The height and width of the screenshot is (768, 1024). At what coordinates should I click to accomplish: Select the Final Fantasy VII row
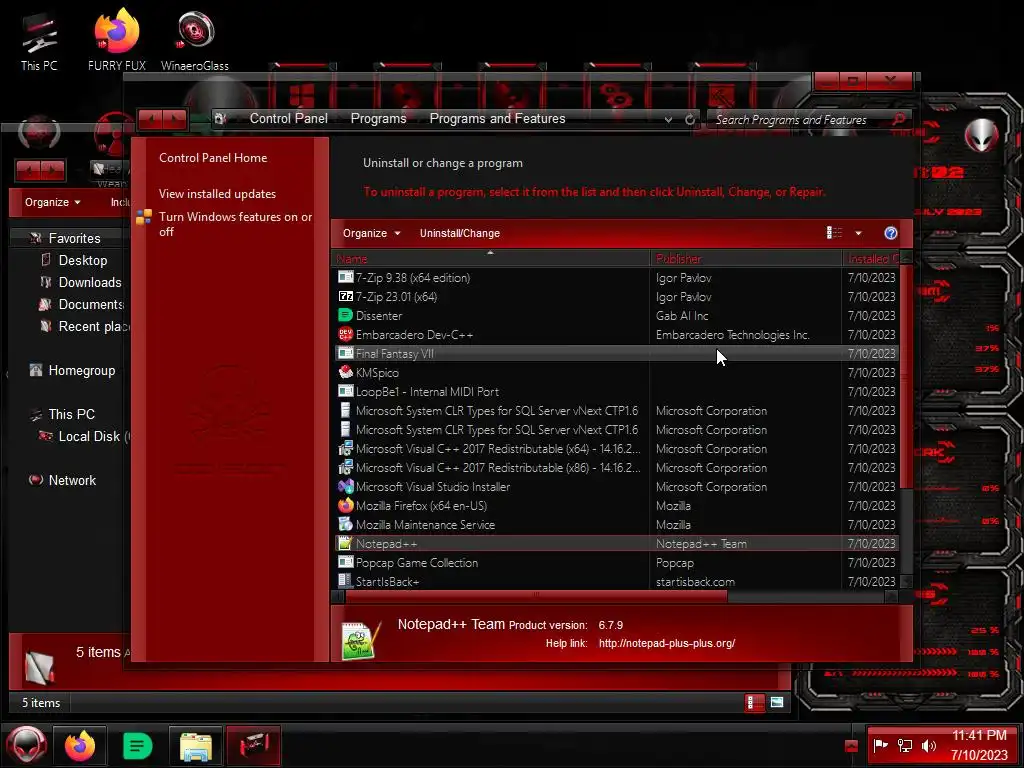616,353
